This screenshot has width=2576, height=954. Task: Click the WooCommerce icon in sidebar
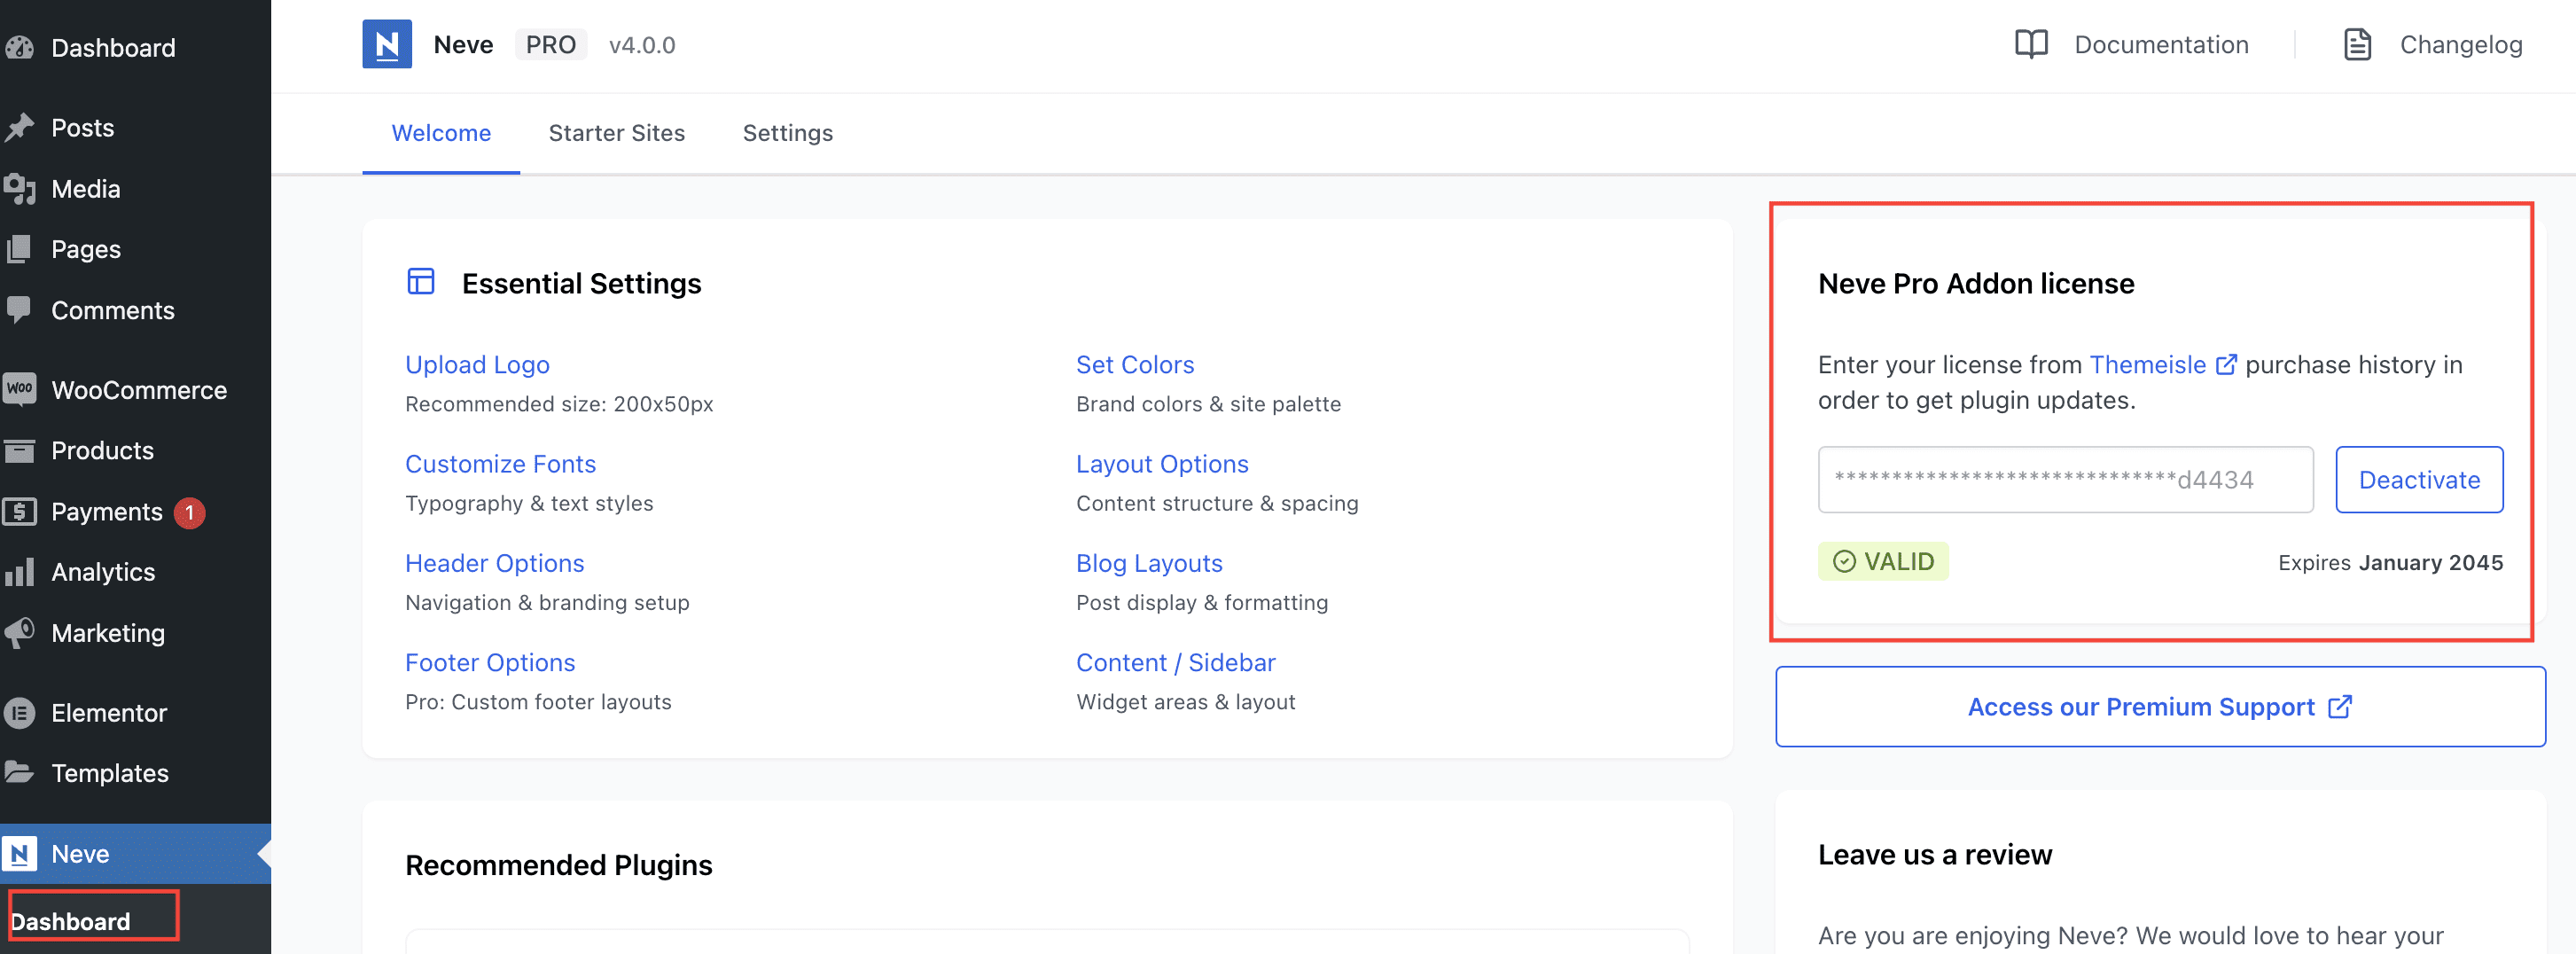click(20, 389)
